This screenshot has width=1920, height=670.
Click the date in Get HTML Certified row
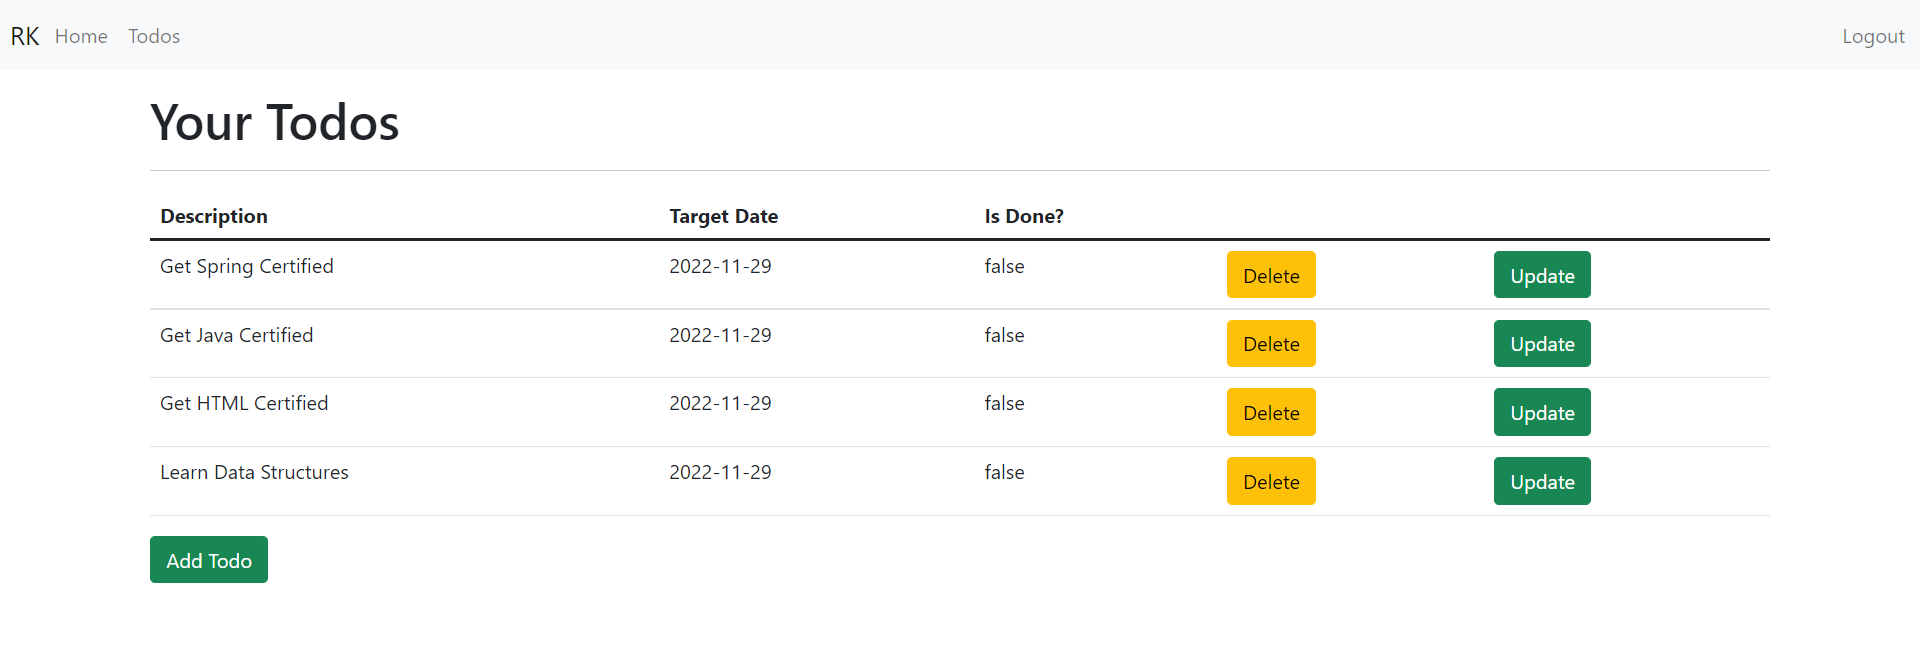tap(720, 403)
